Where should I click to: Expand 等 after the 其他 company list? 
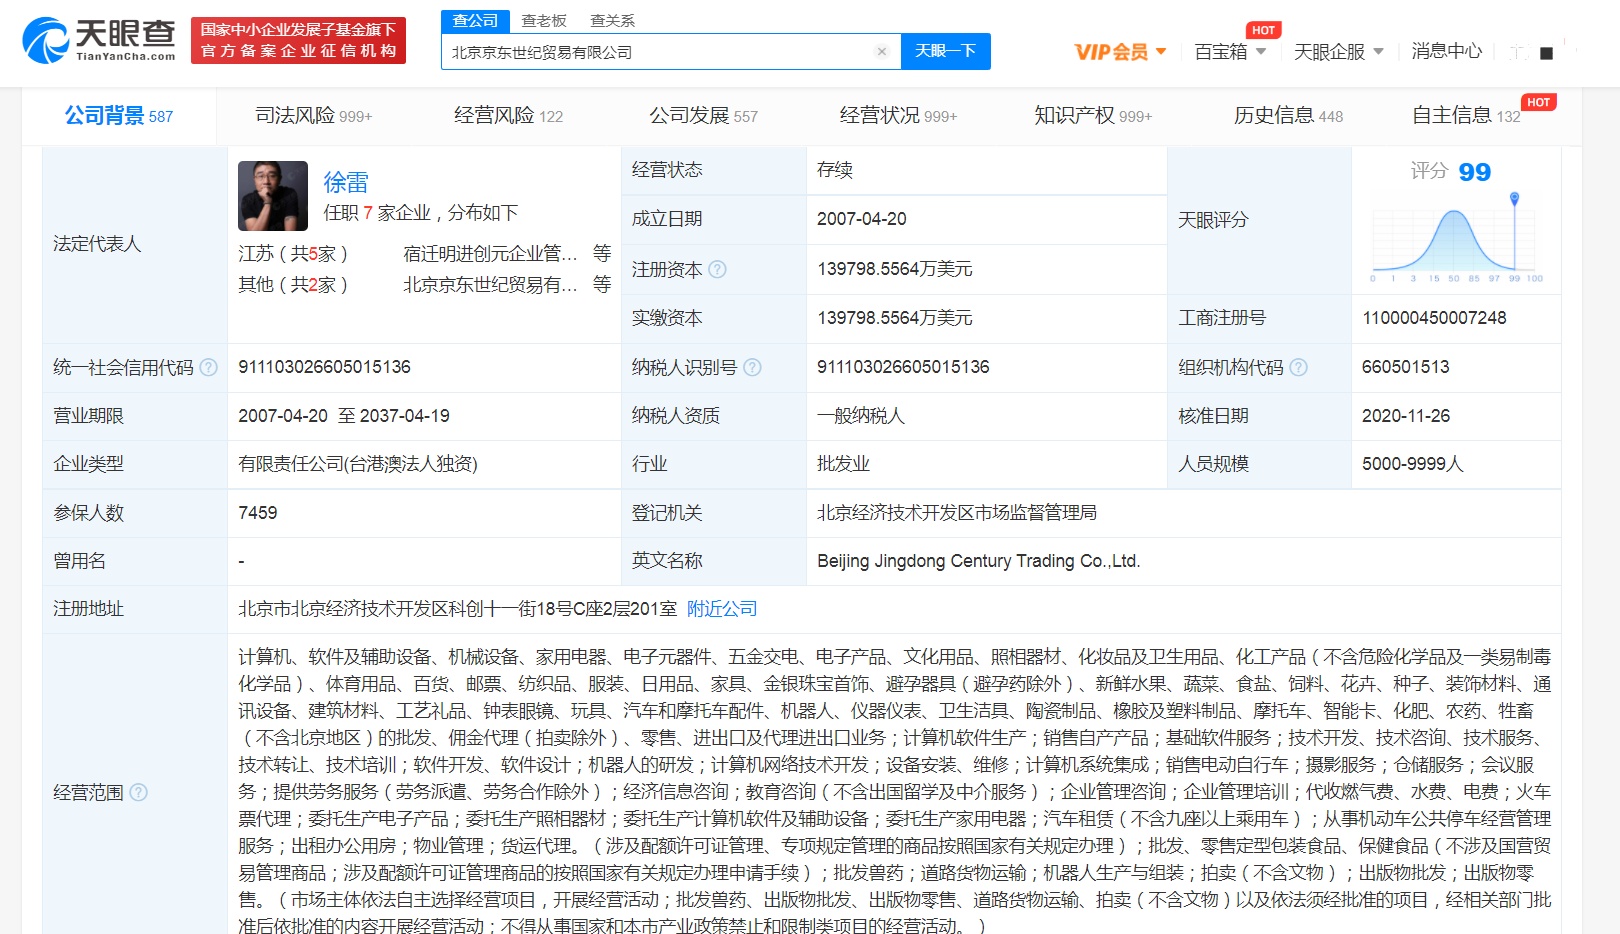tap(601, 284)
